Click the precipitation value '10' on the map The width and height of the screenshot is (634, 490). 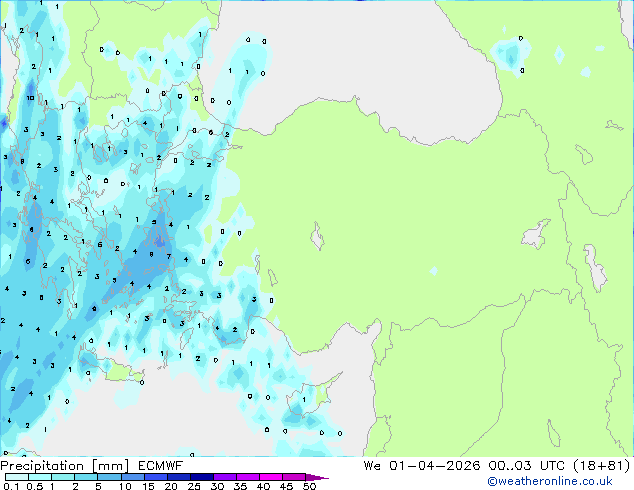30,98
